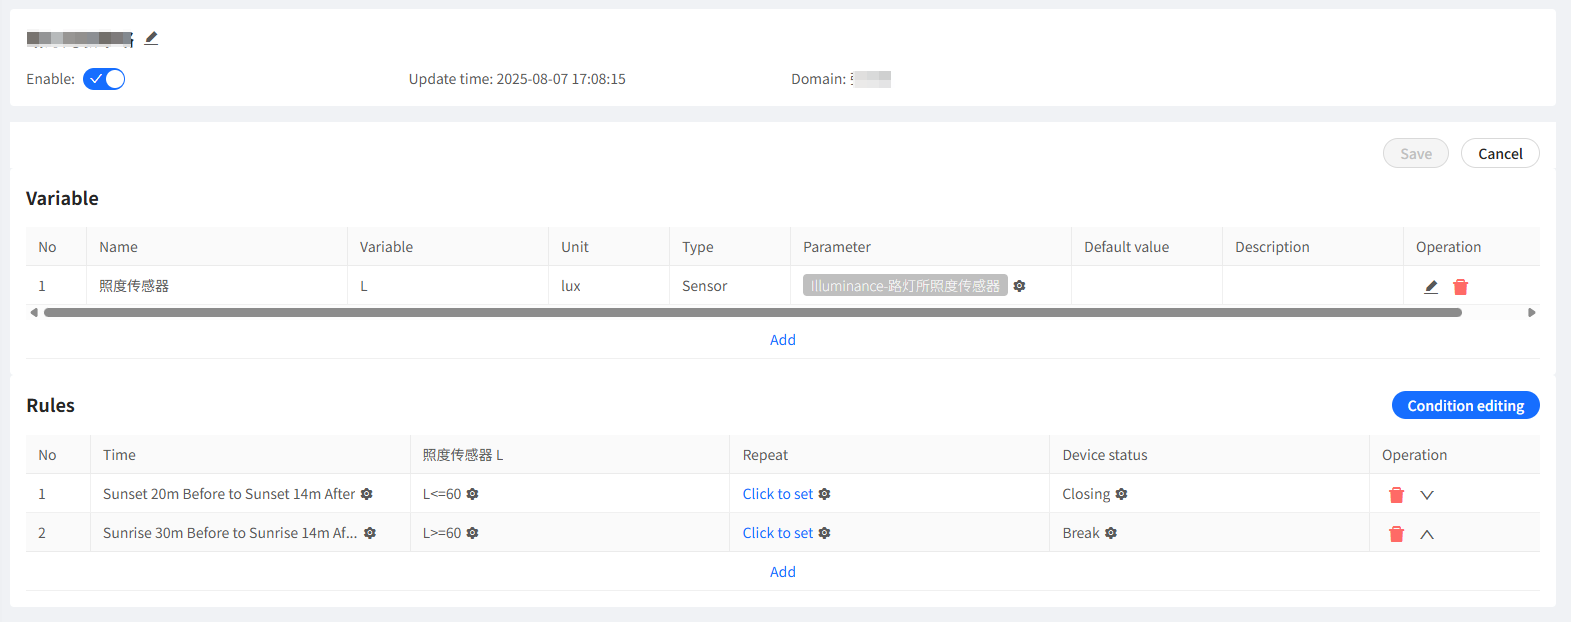Delete rule number 2
Screen dimensions: 1571x622
click(x=1397, y=534)
